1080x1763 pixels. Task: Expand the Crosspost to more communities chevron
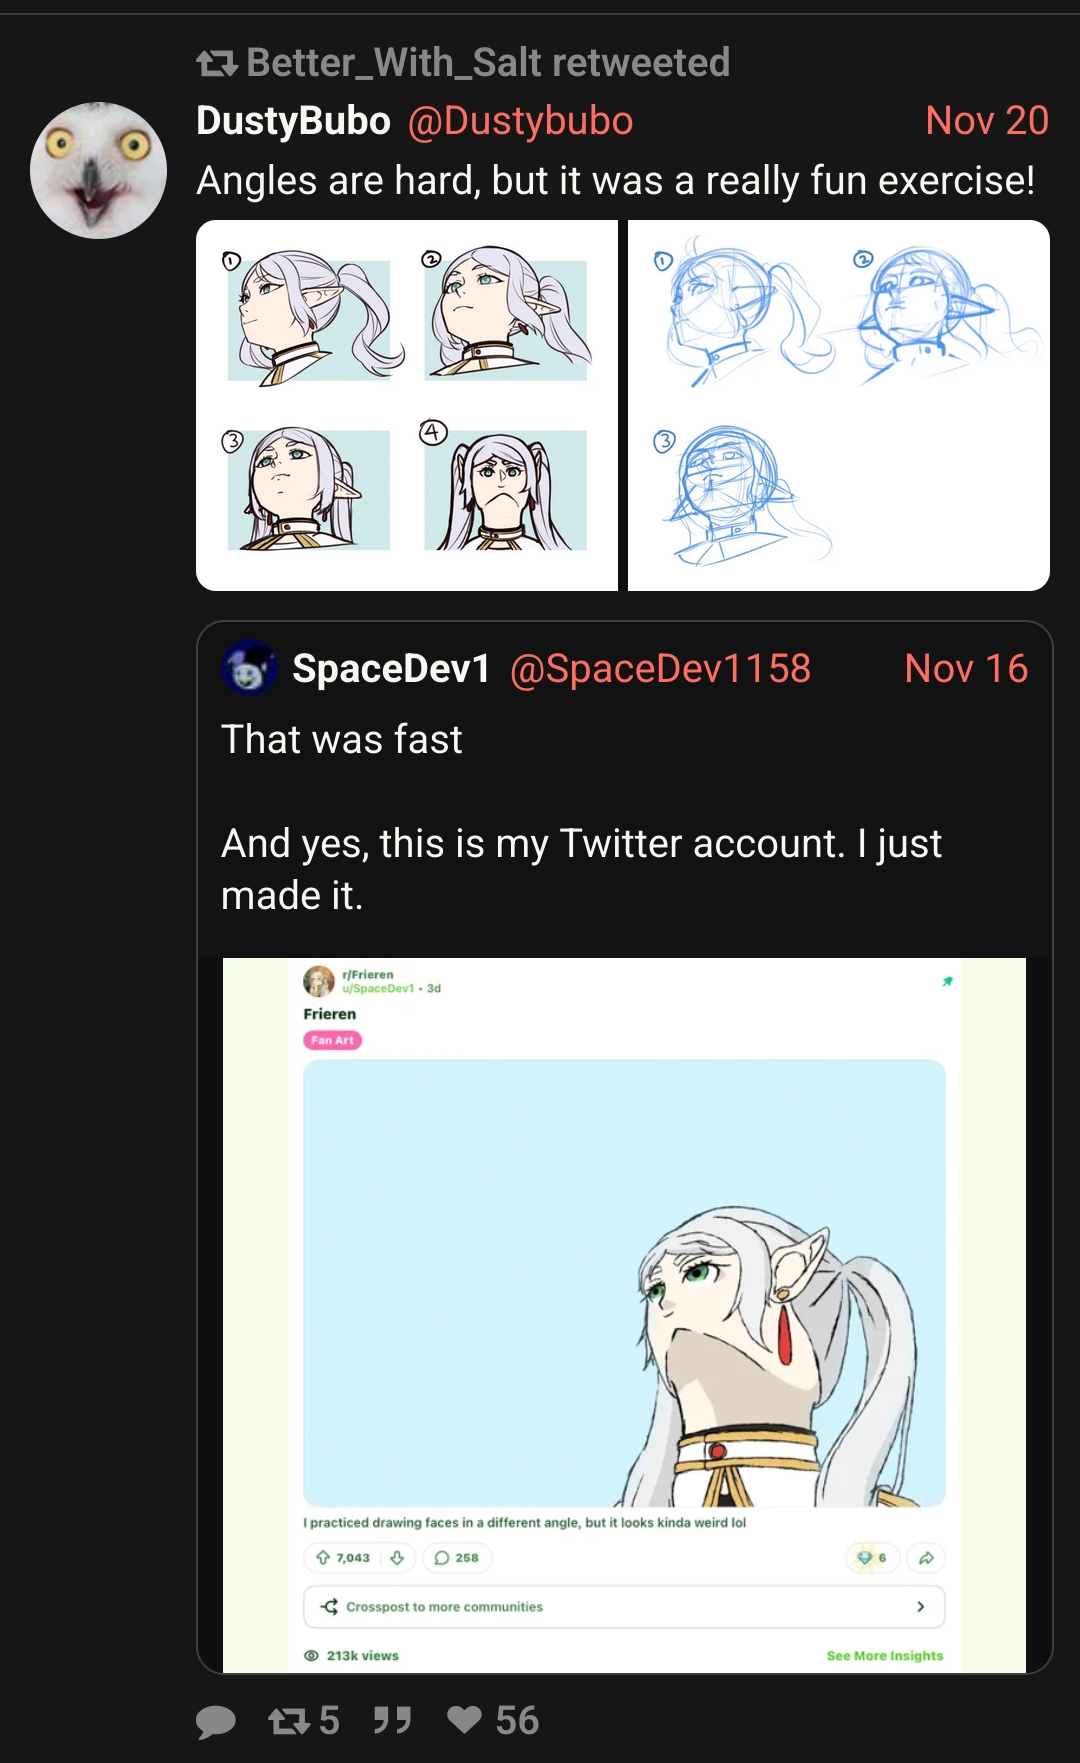pyautogui.click(x=920, y=1607)
